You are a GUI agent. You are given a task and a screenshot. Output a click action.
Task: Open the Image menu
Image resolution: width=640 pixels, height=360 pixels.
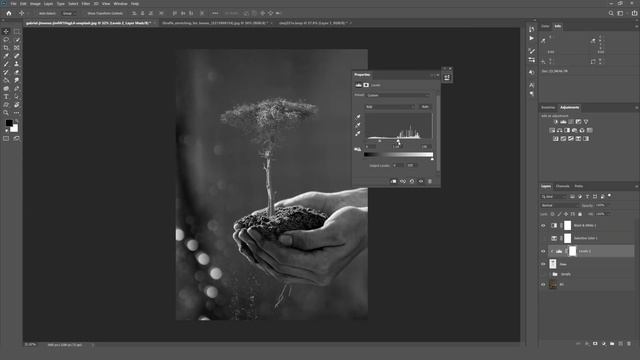coord(35,4)
